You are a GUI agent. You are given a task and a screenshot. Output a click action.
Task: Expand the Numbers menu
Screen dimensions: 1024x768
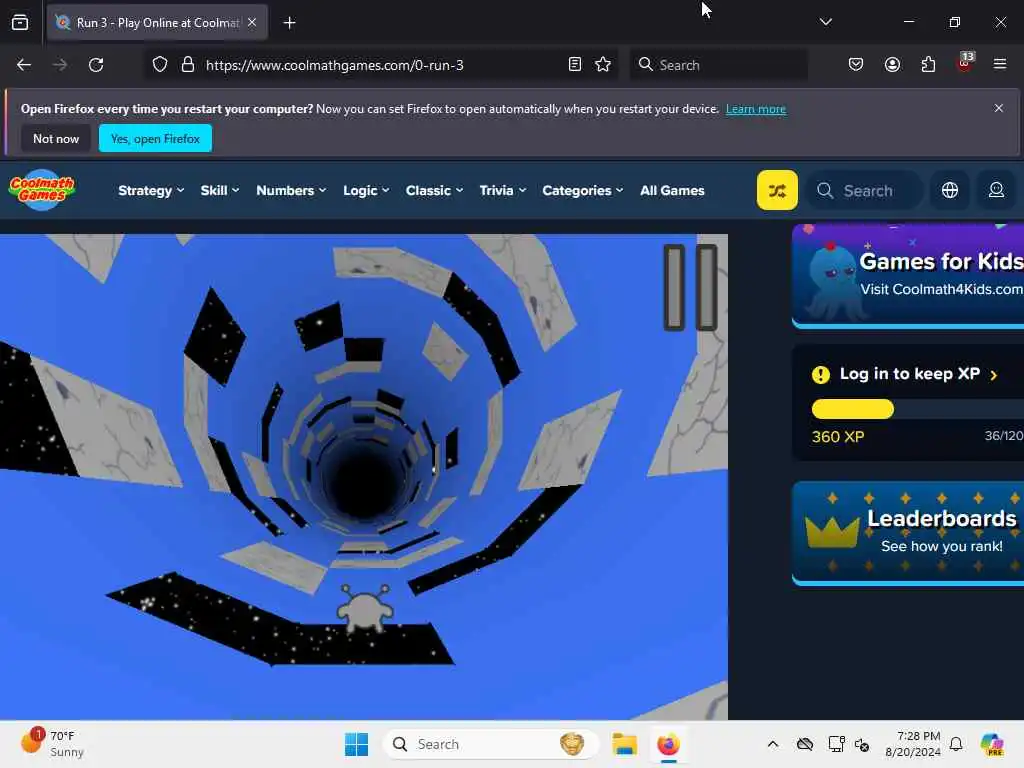click(291, 191)
